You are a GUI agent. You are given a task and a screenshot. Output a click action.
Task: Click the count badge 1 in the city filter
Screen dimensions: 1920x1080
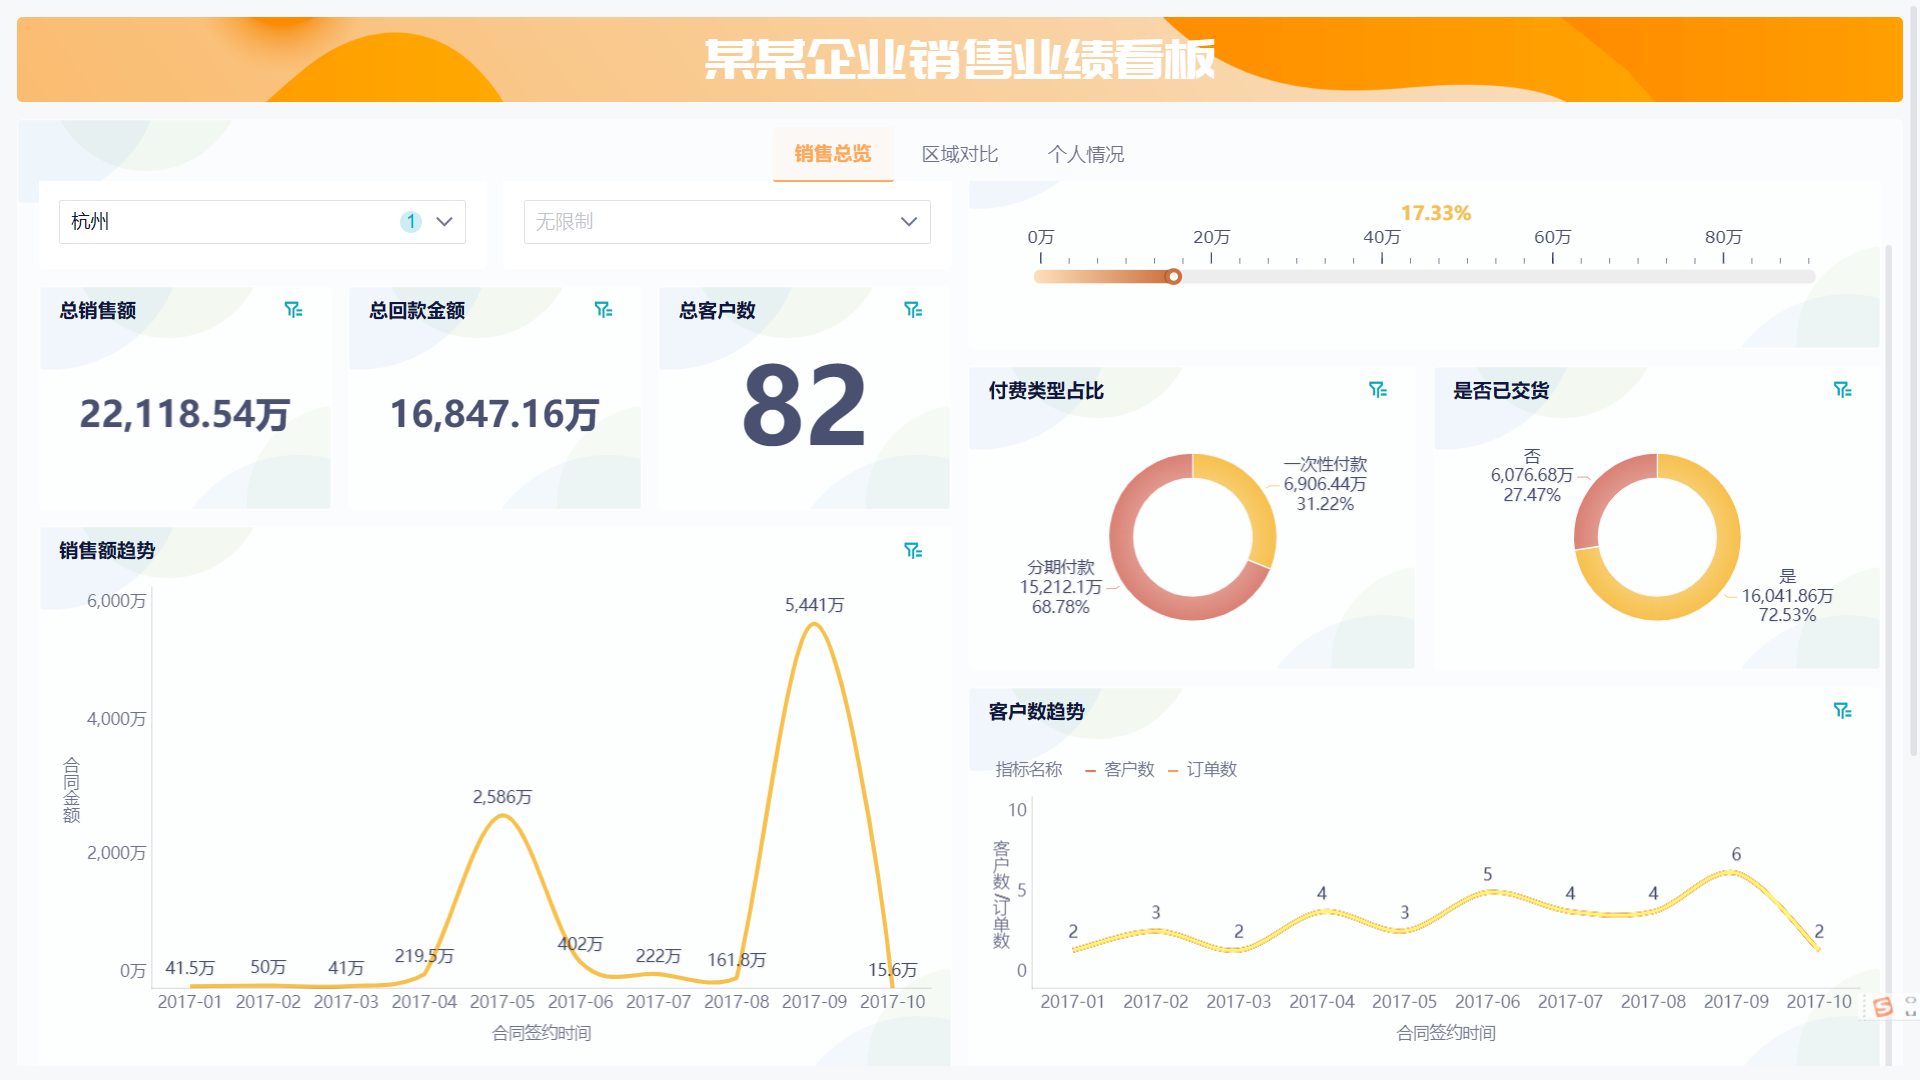(410, 221)
